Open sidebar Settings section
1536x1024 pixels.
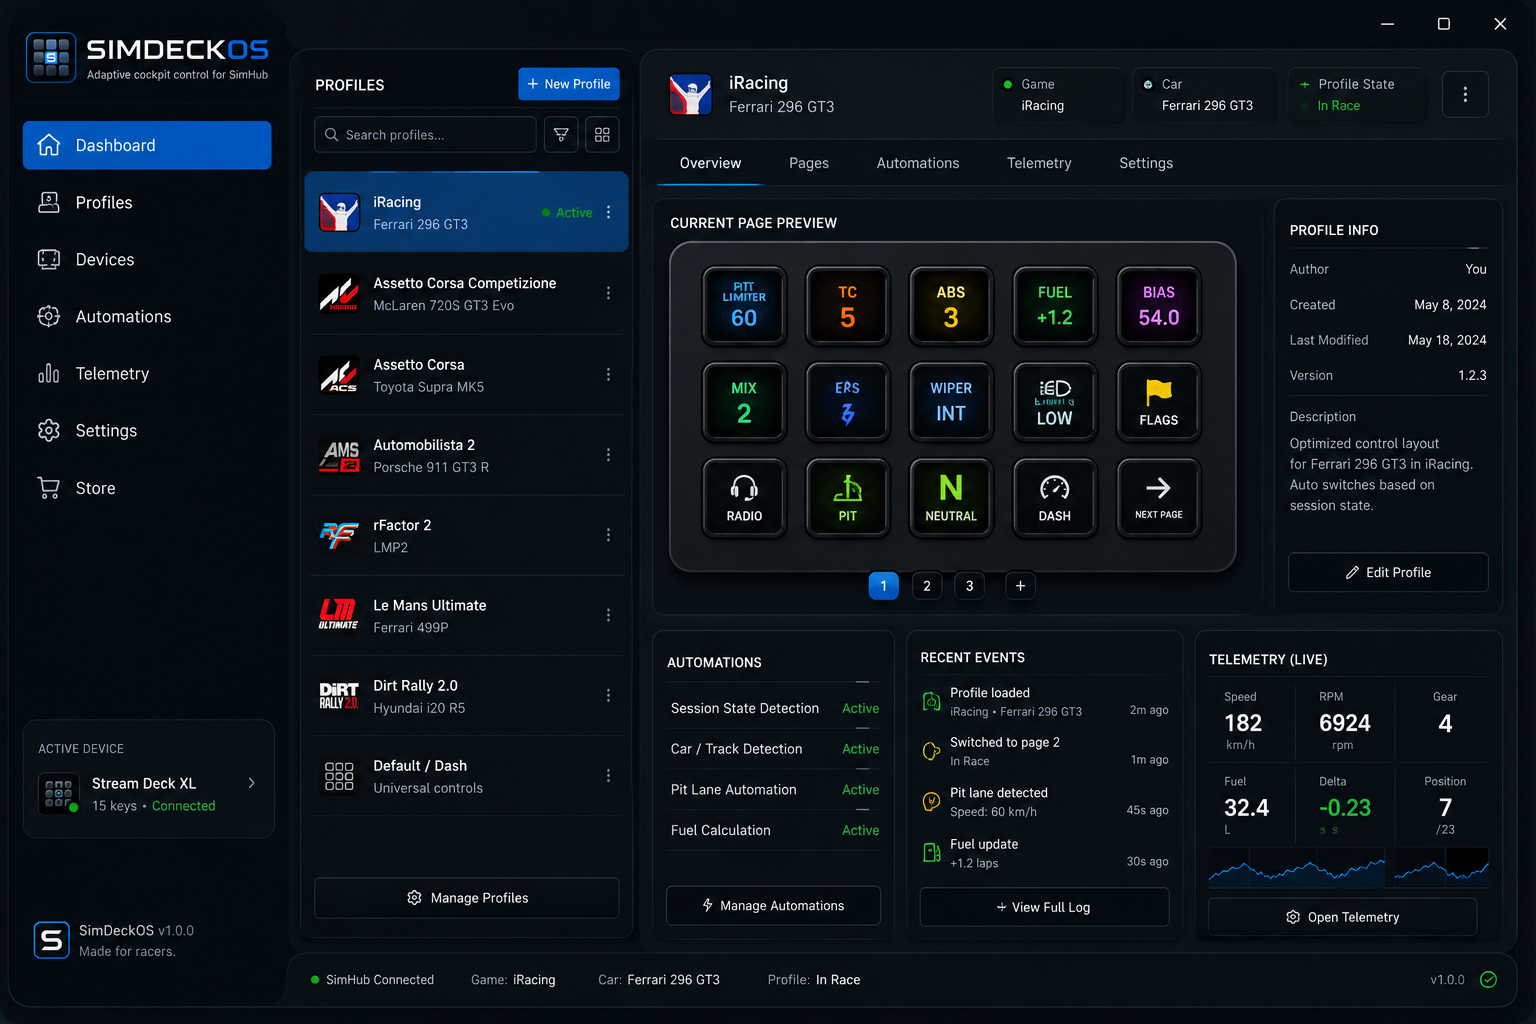pos(147,431)
